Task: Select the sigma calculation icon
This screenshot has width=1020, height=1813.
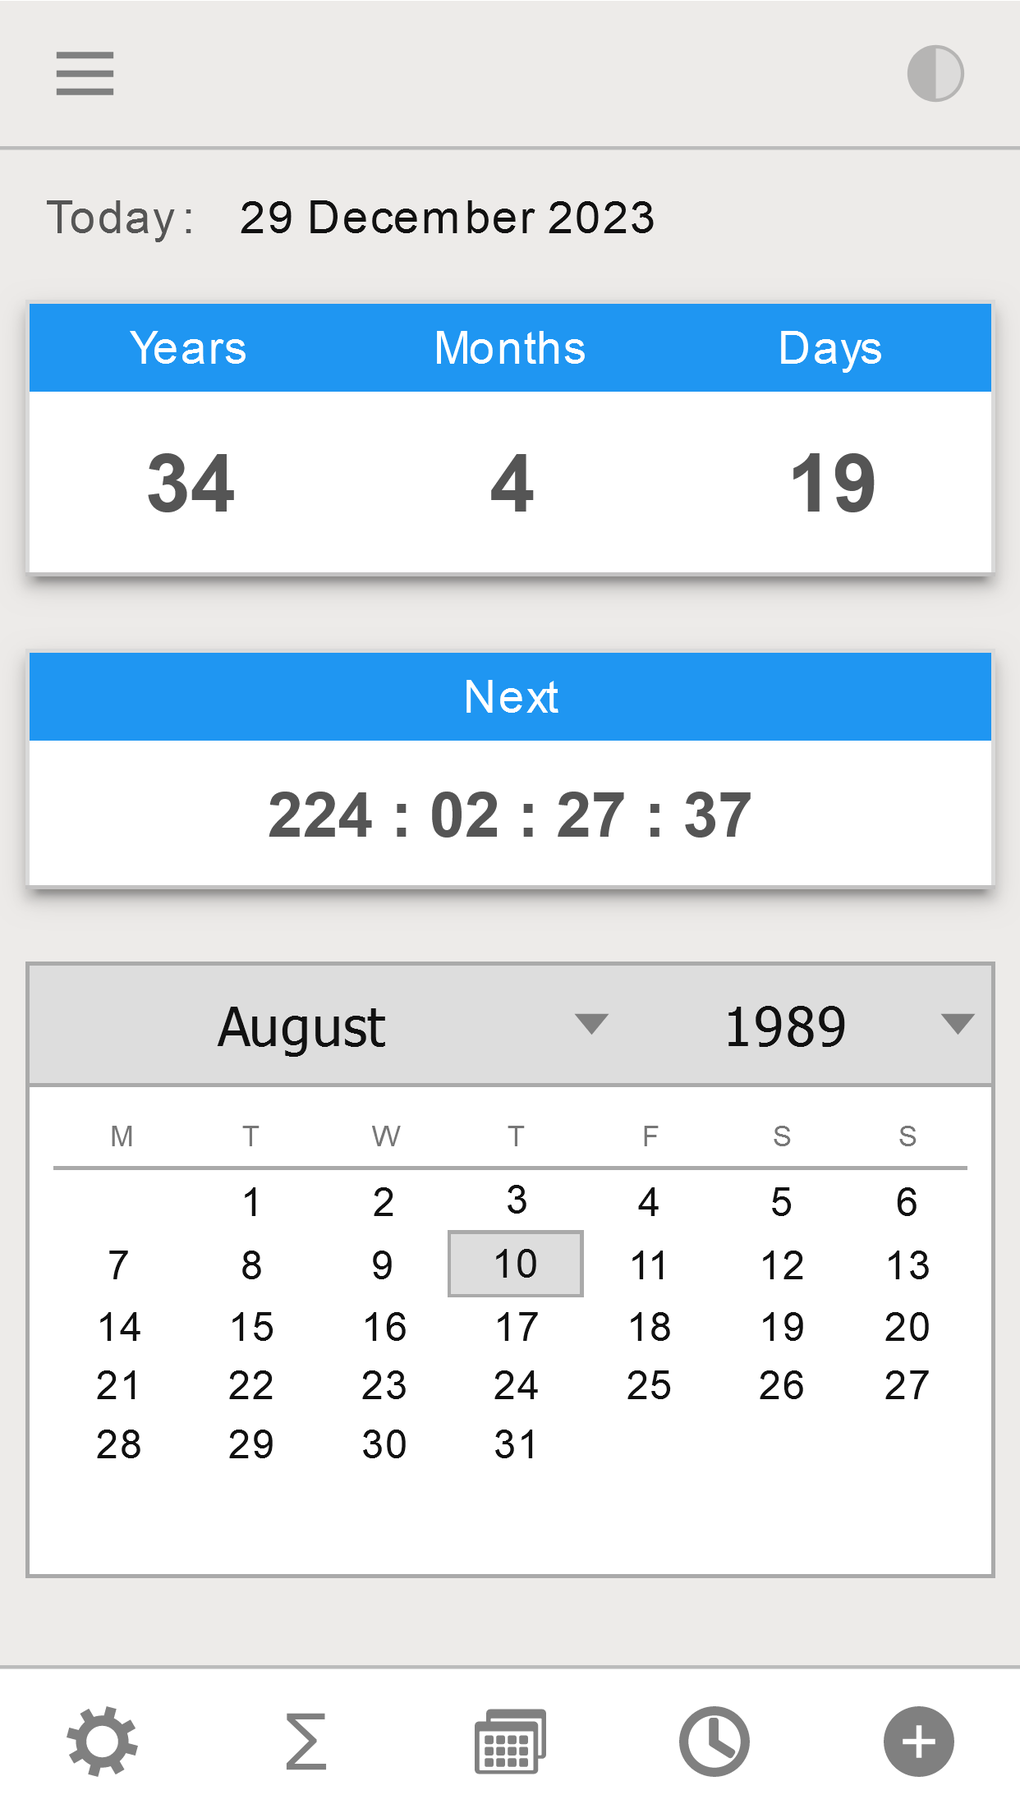Action: 305,1740
